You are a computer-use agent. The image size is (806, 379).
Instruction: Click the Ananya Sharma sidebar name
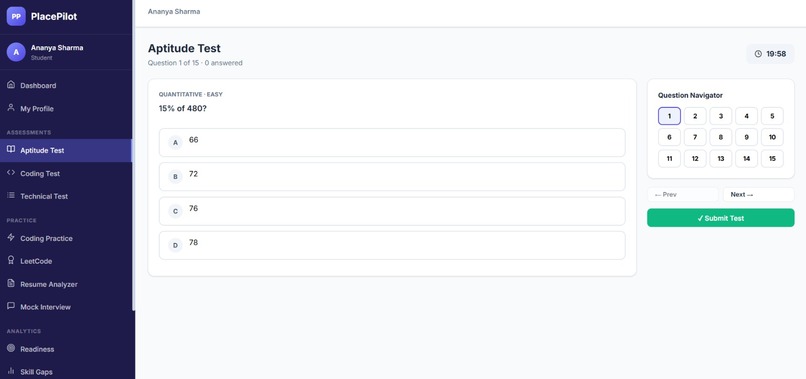(57, 48)
